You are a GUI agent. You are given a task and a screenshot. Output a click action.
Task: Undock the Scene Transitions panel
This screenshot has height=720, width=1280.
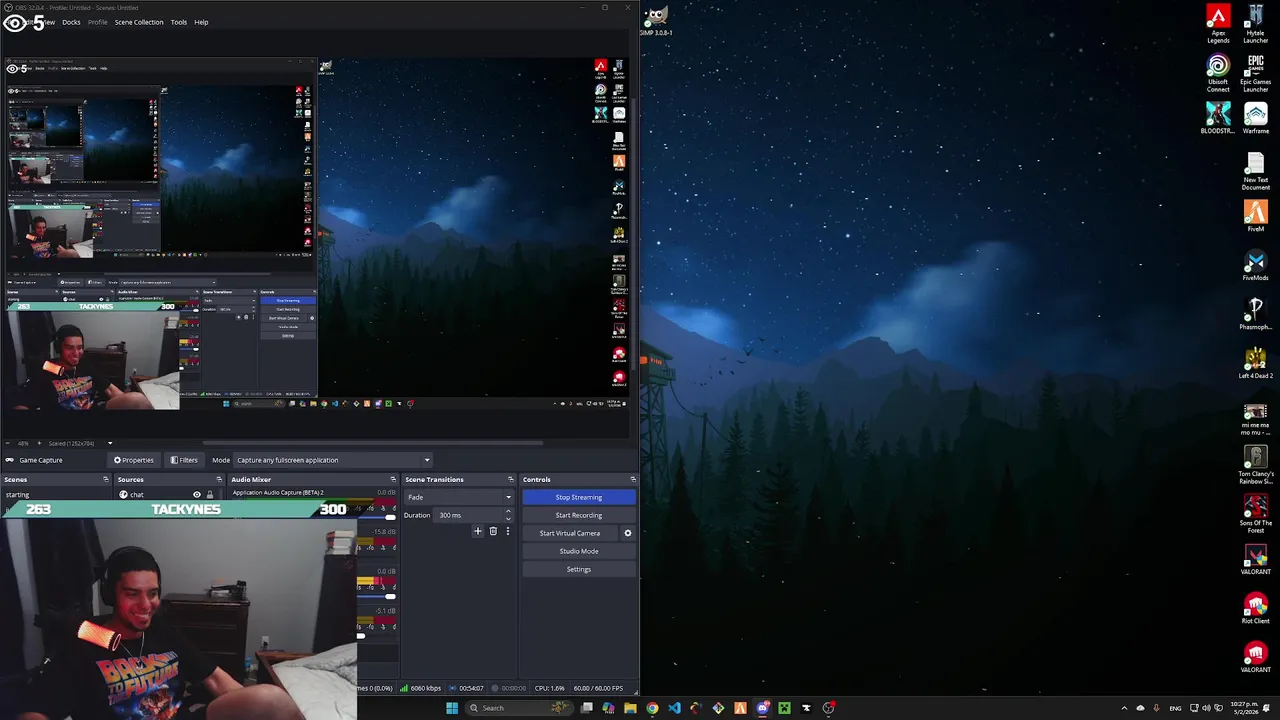coord(511,479)
